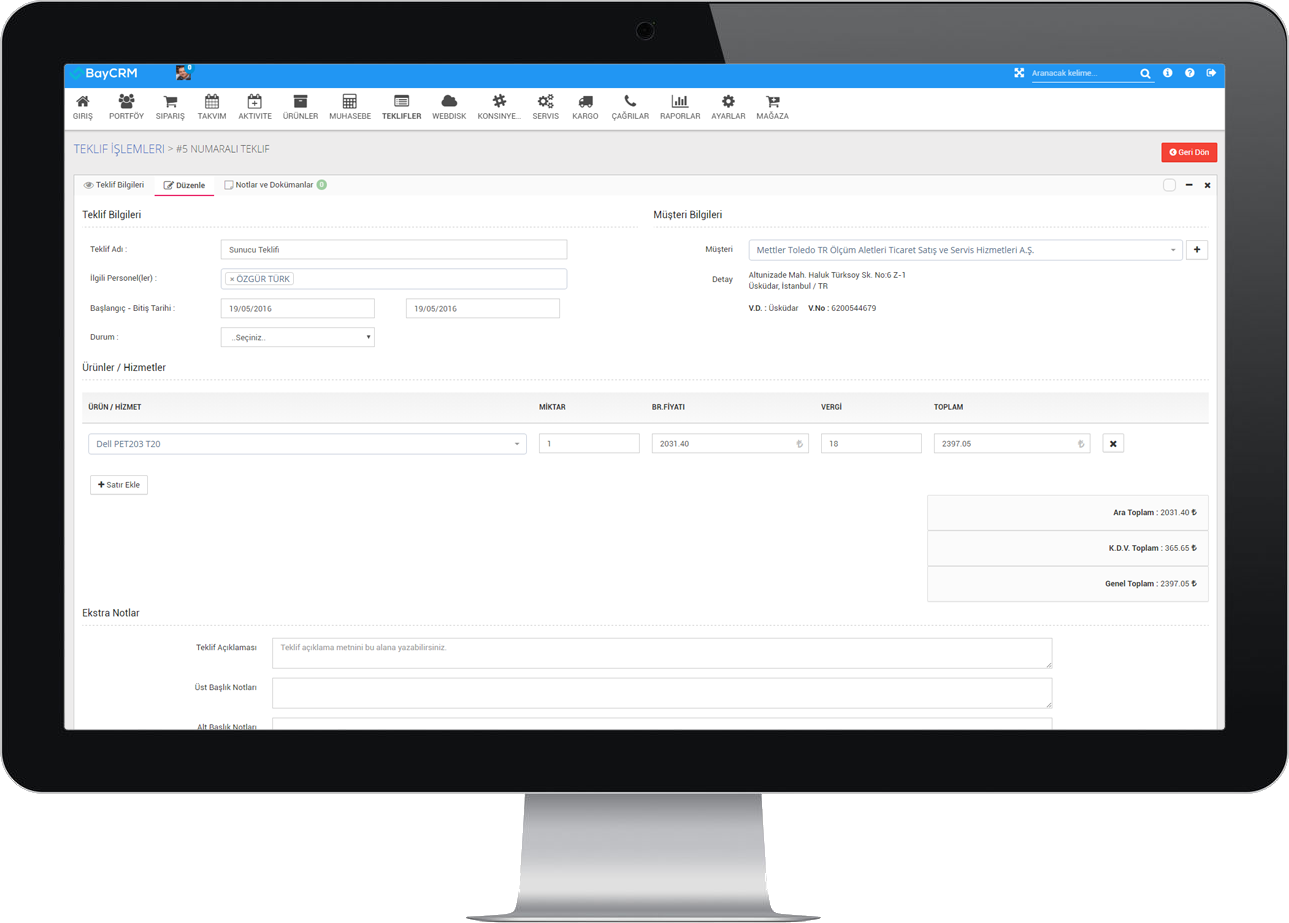Open the KONSİNYE module
The height and width of the screenshot is (923, 1289).
tap(499, 107)
